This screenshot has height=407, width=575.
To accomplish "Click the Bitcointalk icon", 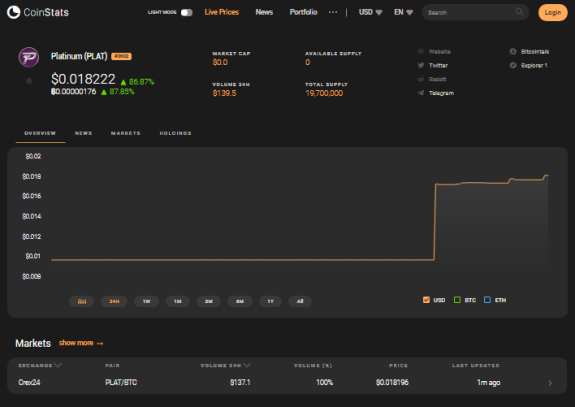I will 513,51.
